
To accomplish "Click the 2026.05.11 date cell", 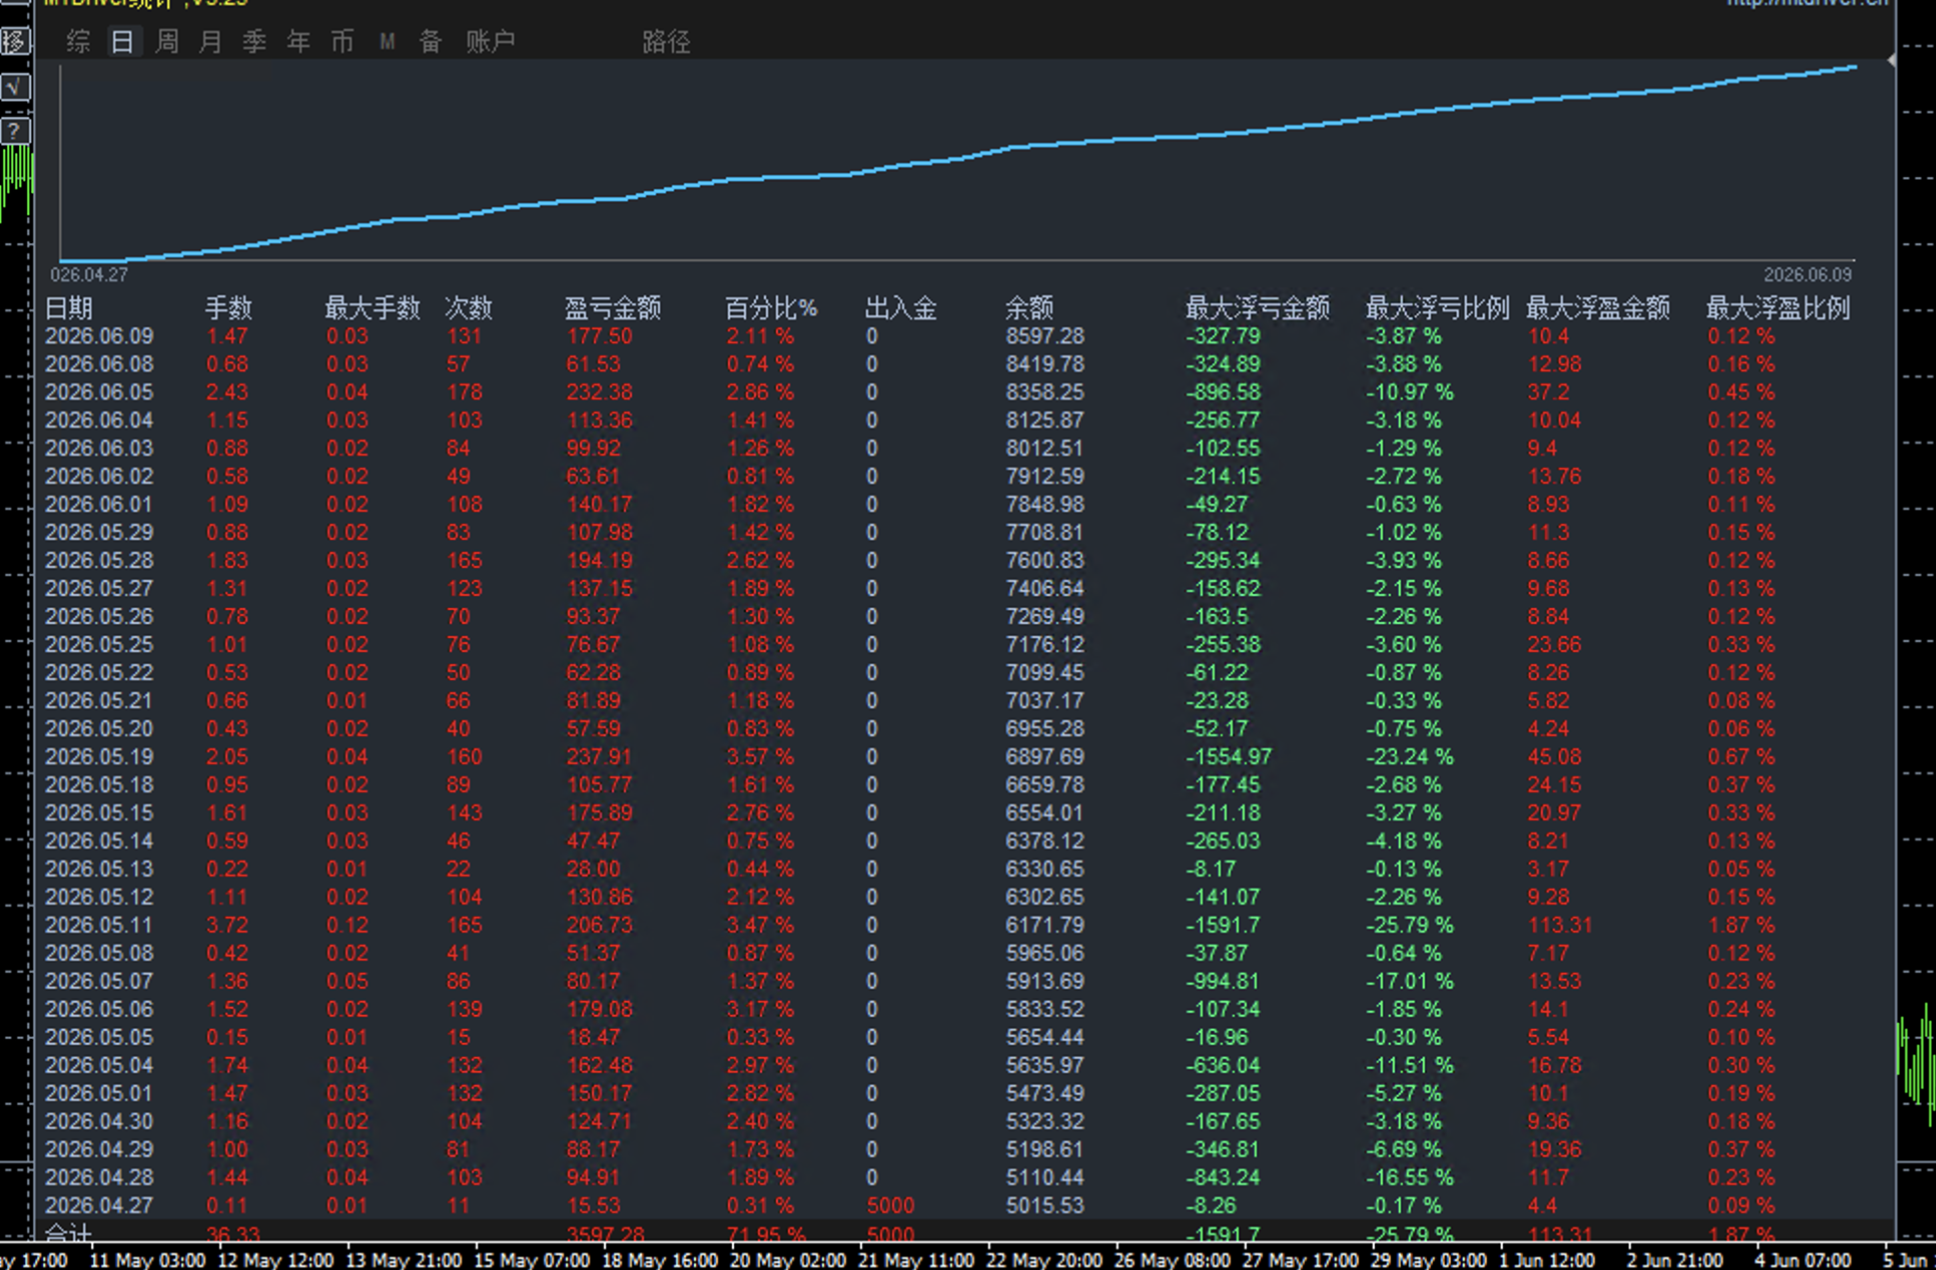I will pos(99,925).
